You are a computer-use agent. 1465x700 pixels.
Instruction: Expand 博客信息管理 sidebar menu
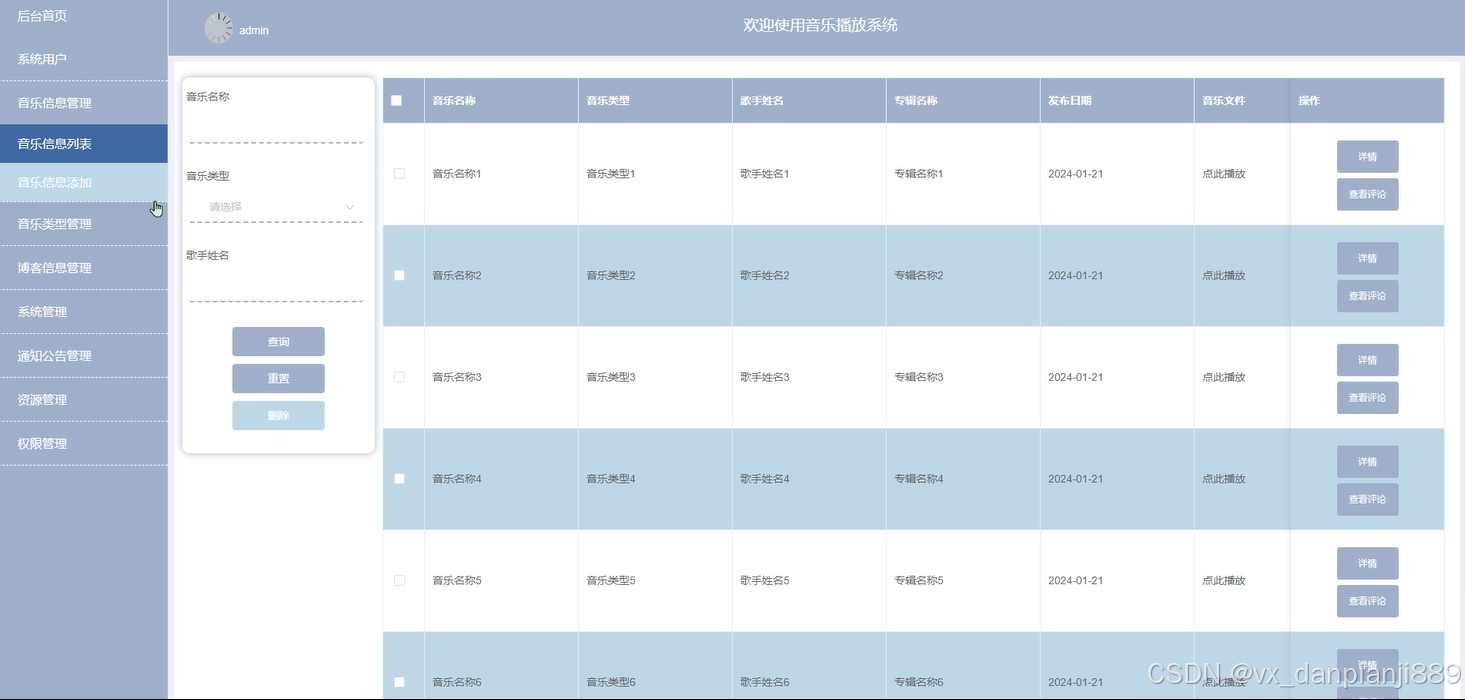click(x=84, y=268)
